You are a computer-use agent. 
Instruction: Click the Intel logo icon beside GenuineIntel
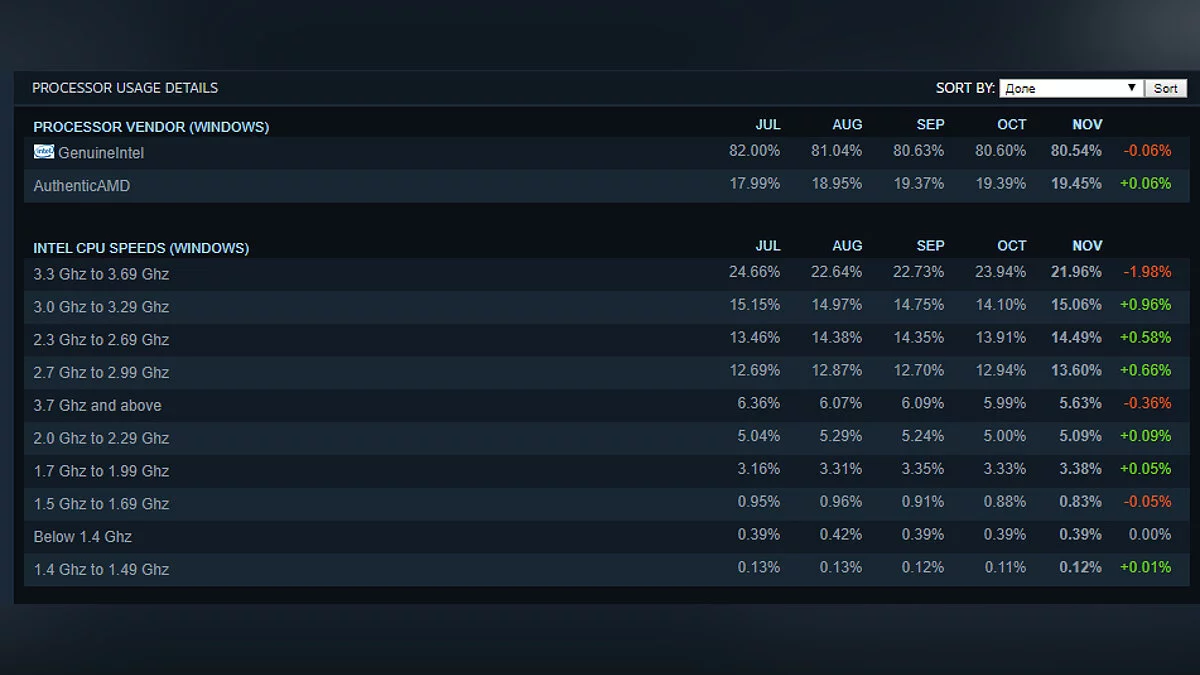(44, 152)
